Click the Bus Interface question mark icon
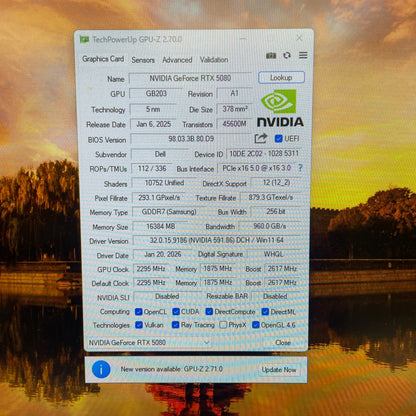The height and width of the screenshot is (416, 416). coord(300,168)
